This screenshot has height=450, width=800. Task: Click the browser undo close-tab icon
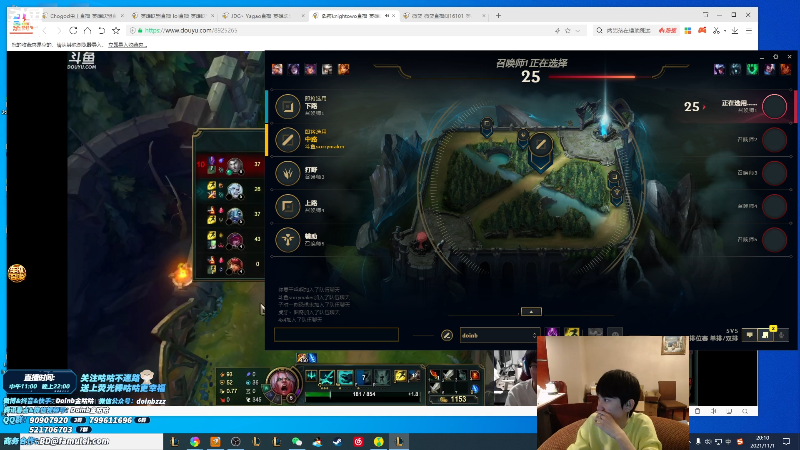[x=102, y=31]
